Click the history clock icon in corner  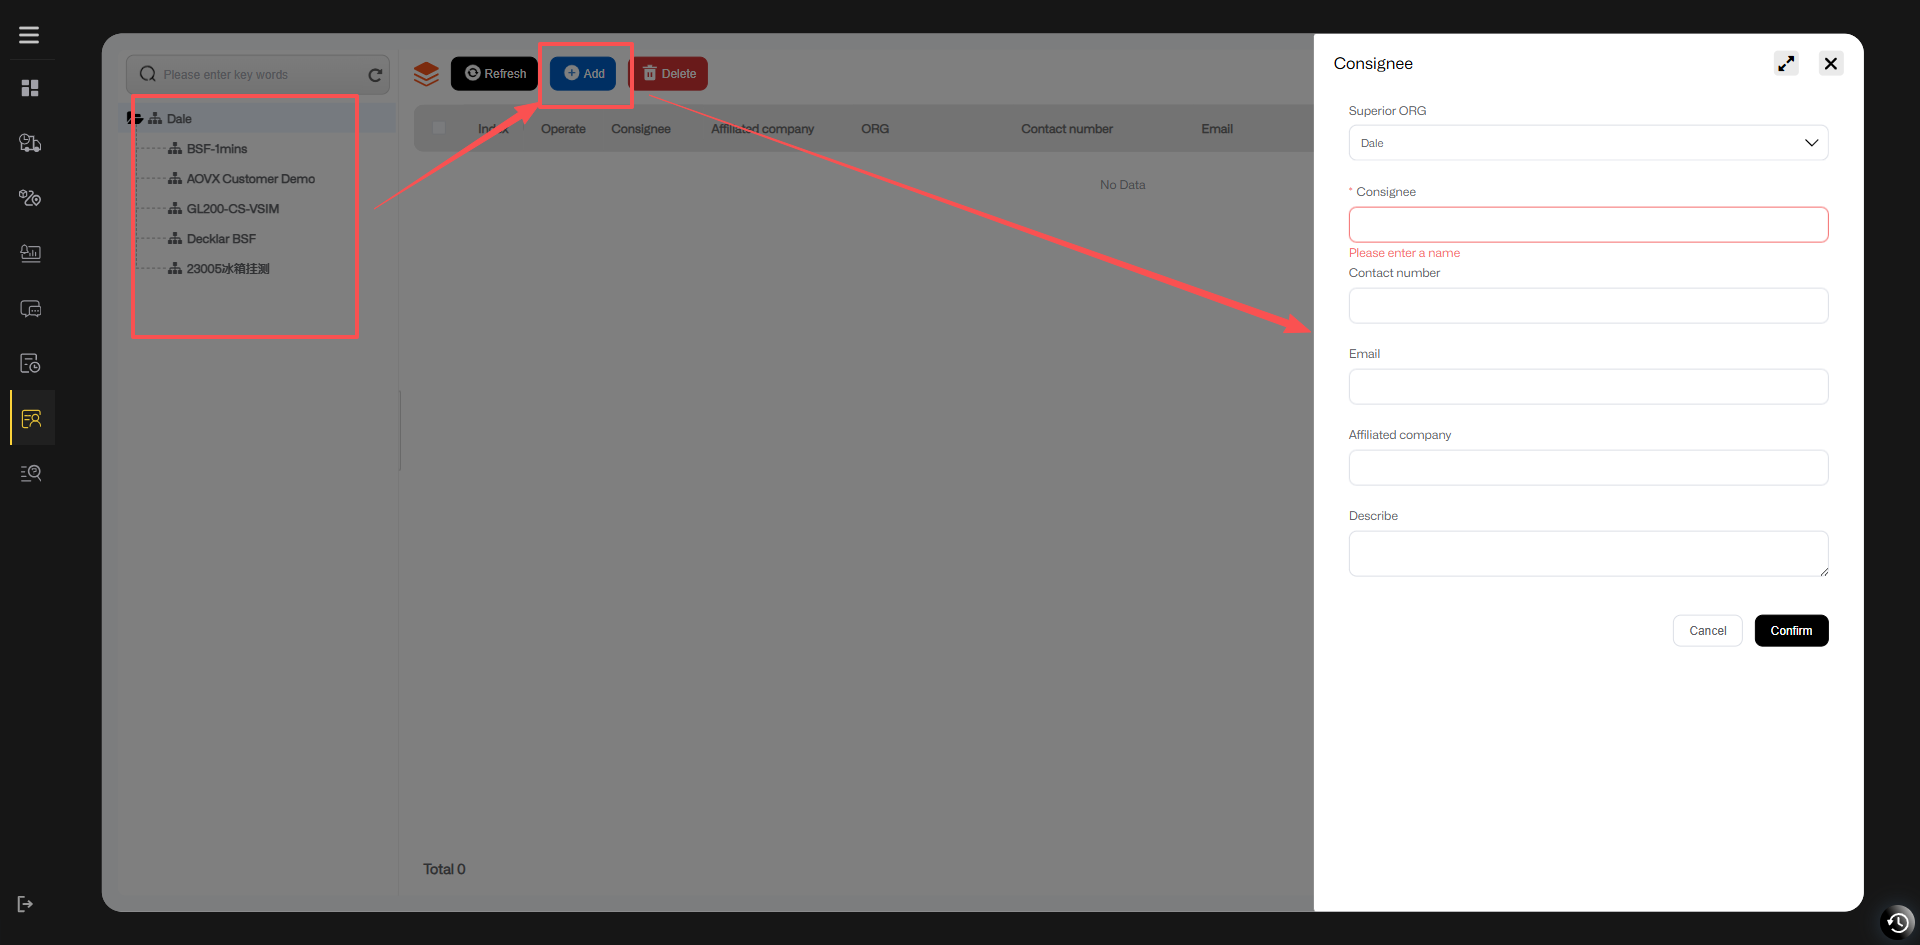coord(1897,922)
